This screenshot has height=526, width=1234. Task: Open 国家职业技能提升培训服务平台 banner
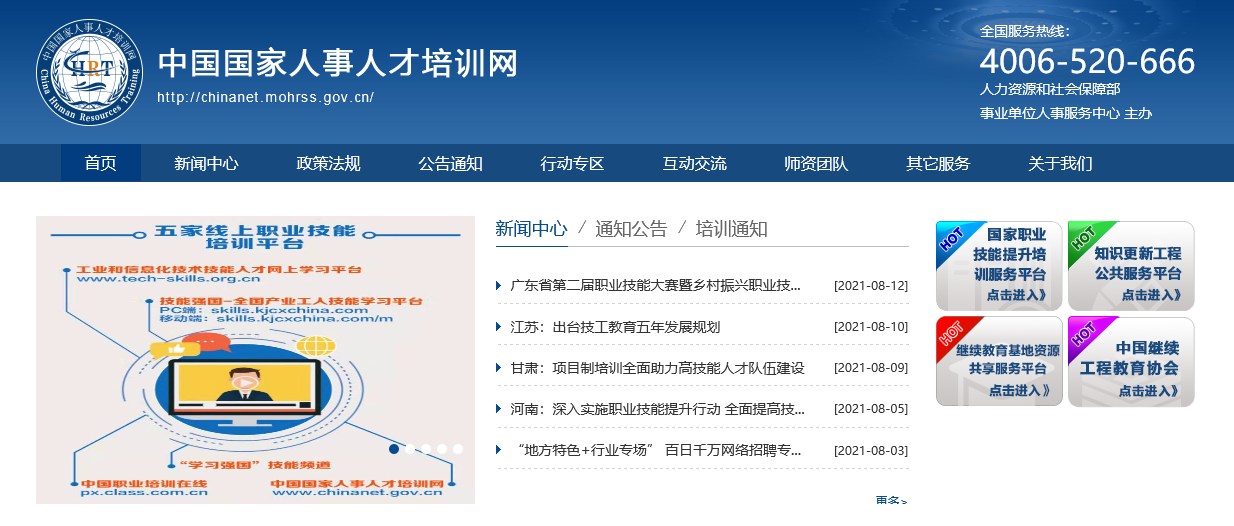click(999, 266)
